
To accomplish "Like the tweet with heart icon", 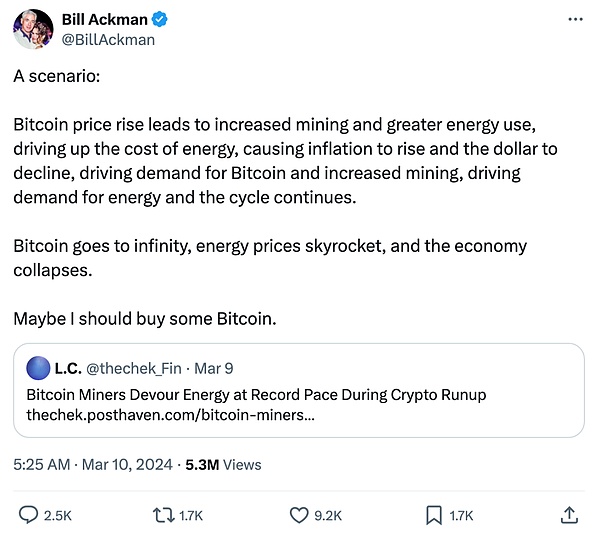I will pos(298,515).
